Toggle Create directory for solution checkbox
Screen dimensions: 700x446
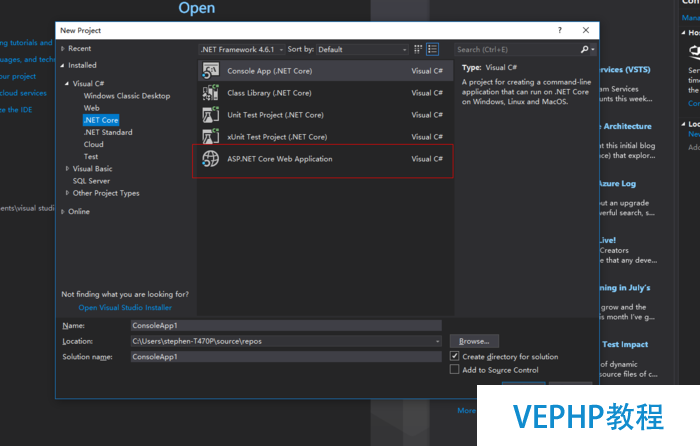454,356
